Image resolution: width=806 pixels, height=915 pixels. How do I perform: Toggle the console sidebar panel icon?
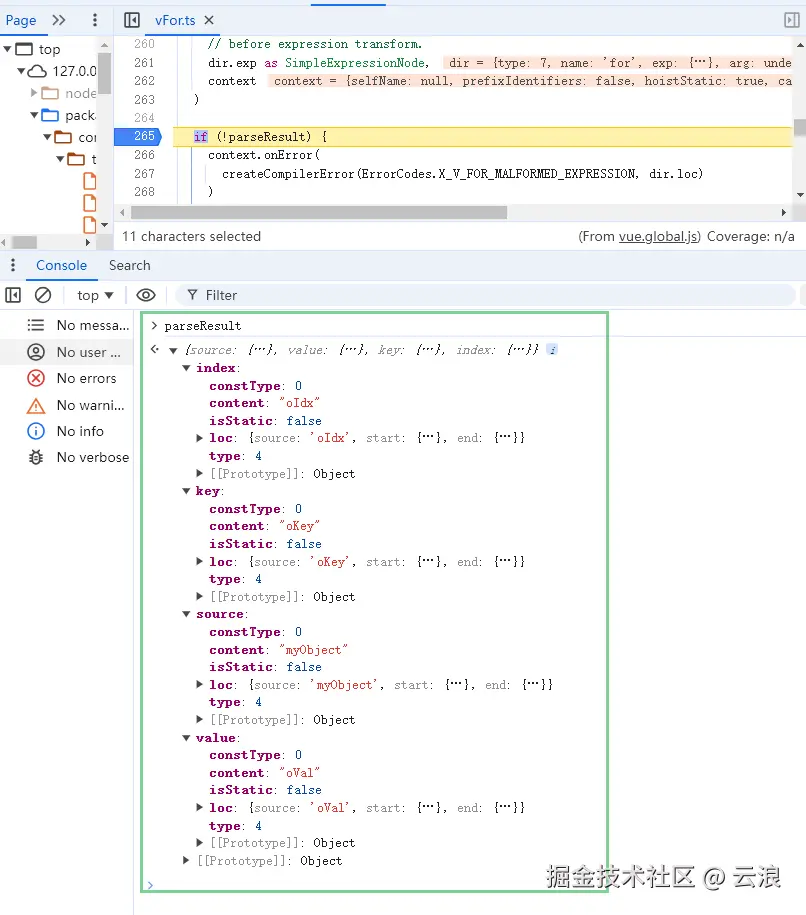pyautogui.click(x=13, y=295)
